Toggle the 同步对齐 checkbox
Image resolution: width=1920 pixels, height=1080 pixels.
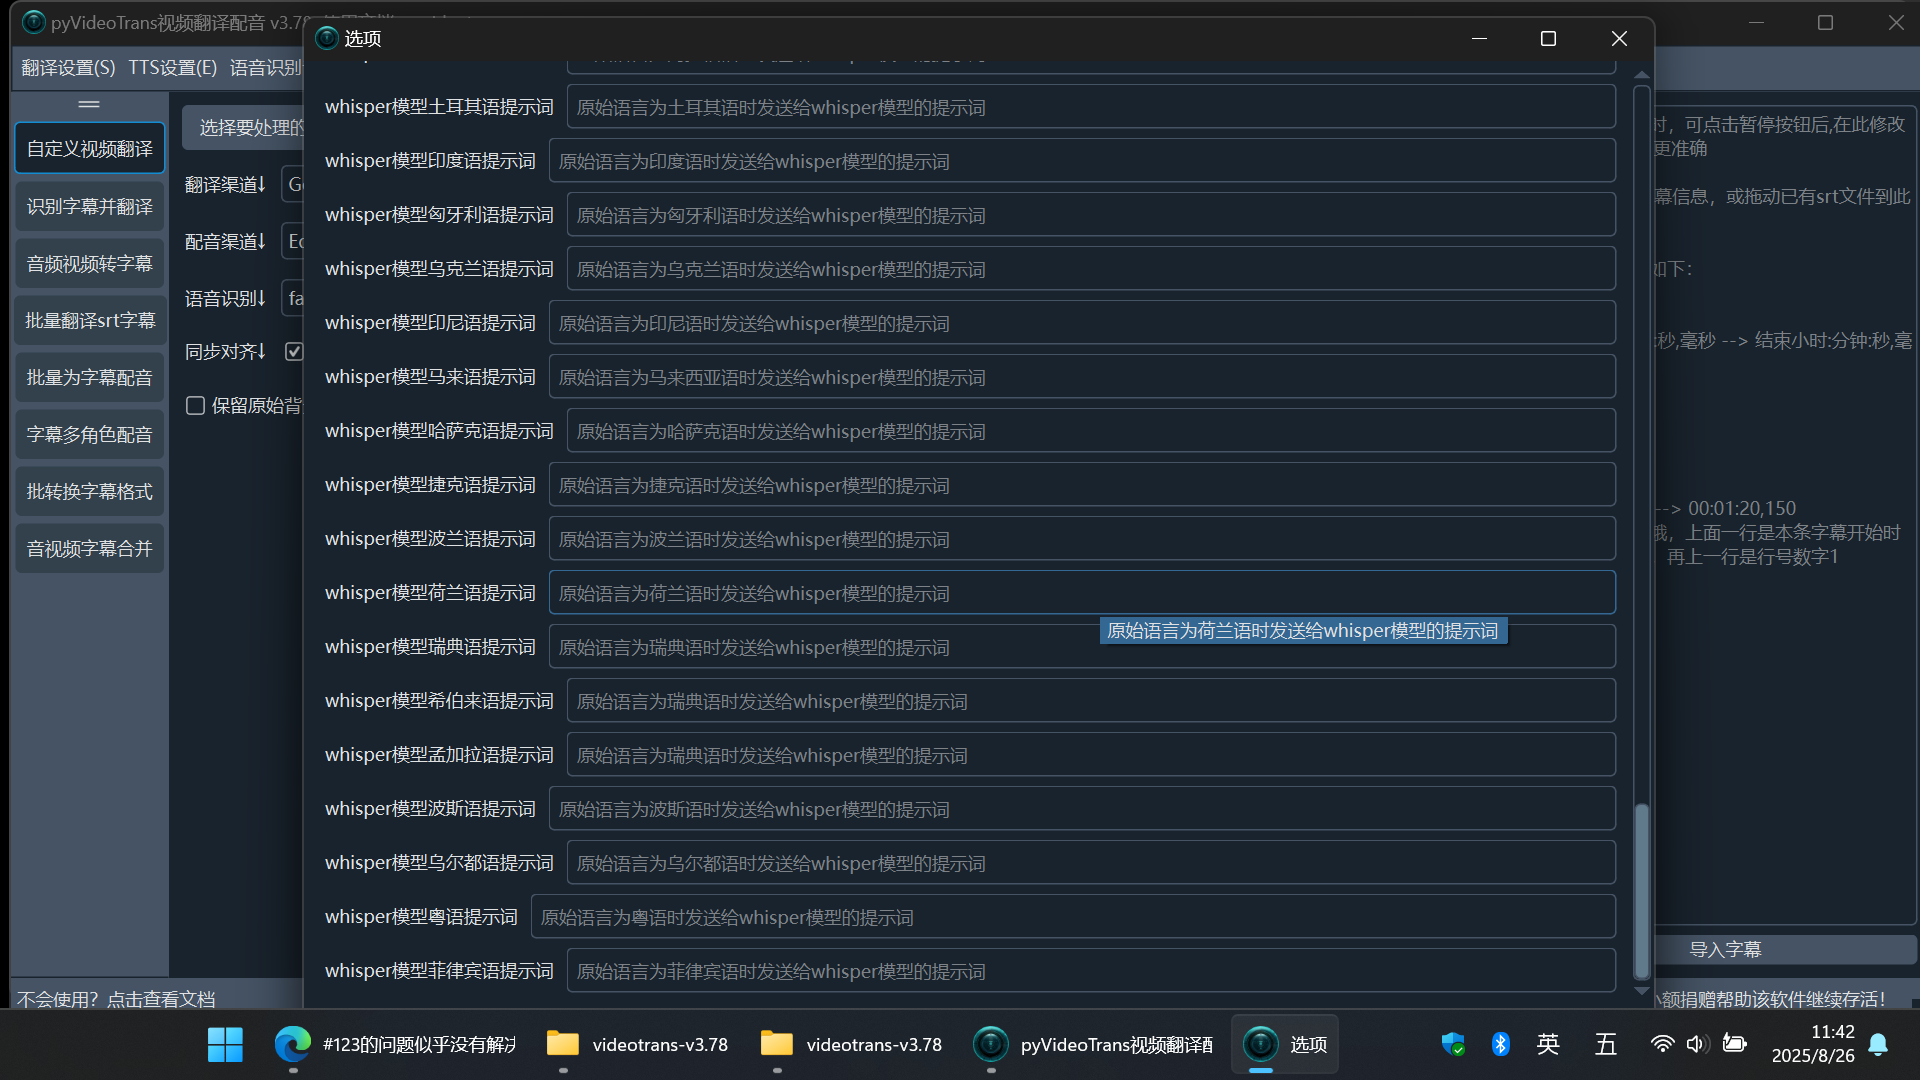click(294, 351)
